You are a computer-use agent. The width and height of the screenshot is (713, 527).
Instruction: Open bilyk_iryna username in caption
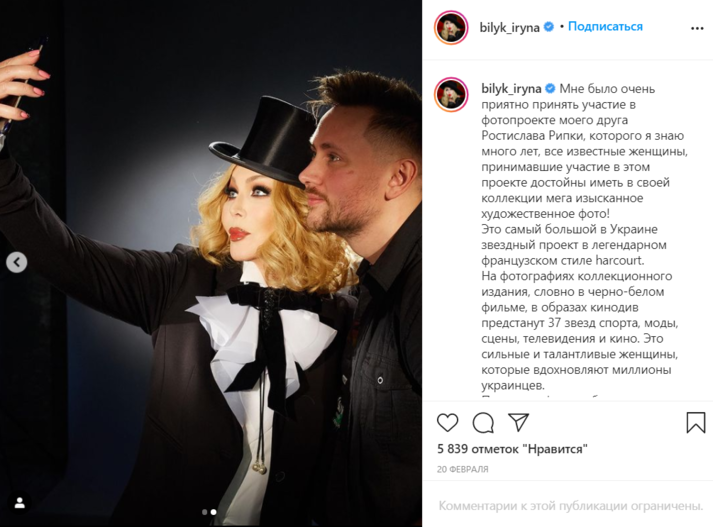511,89
